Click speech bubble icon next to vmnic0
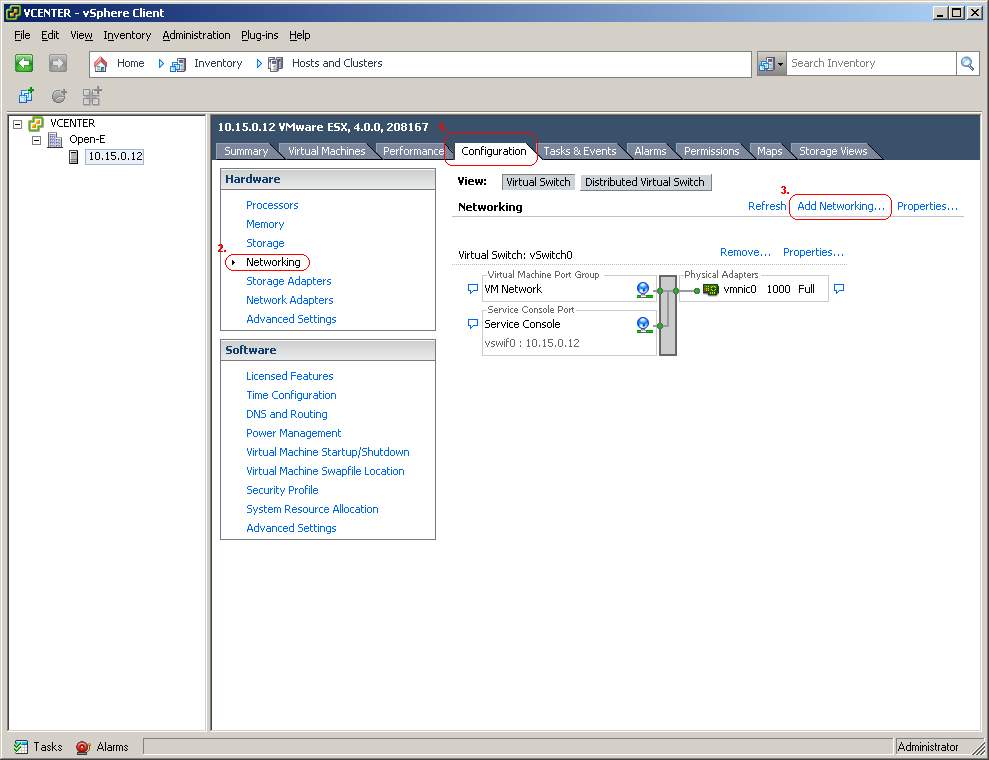989x760 pixels. click(839, 289)
